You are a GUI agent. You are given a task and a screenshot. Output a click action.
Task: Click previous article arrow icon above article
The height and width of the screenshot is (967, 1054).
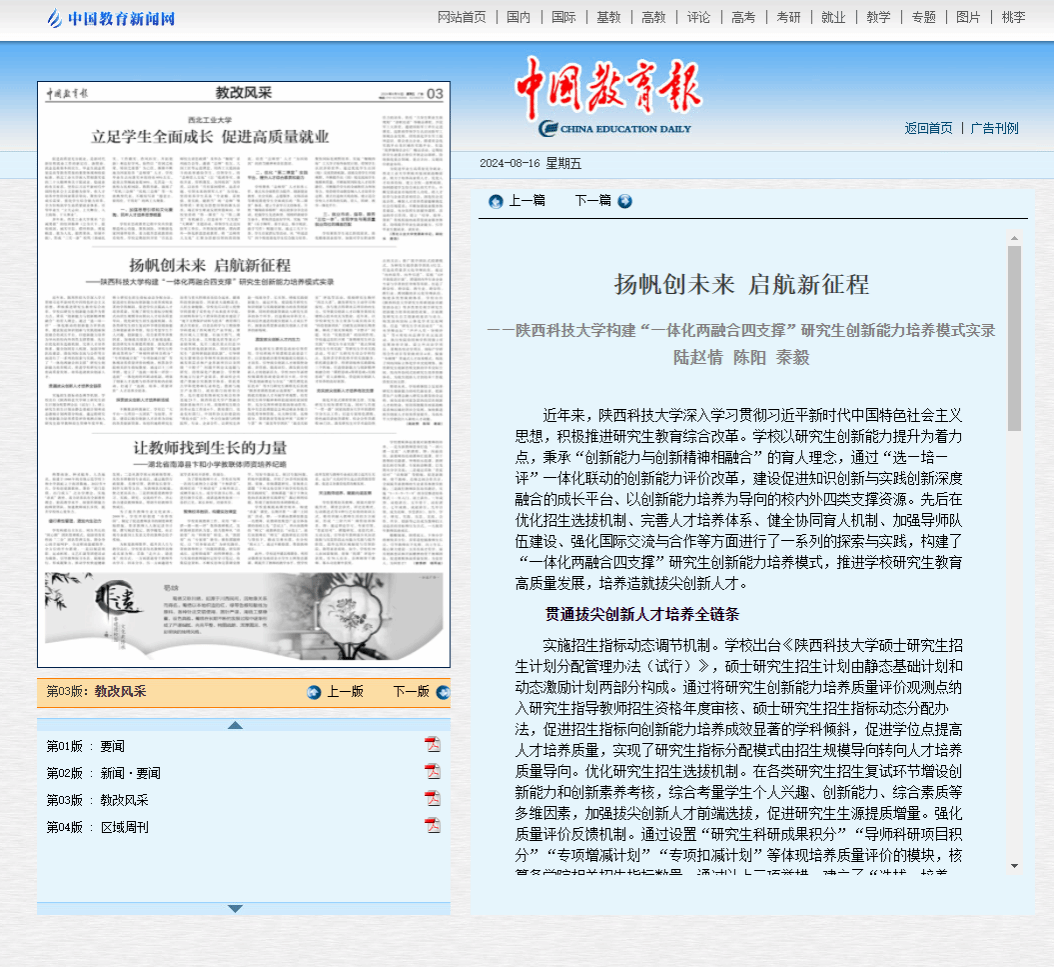[495, 201]
